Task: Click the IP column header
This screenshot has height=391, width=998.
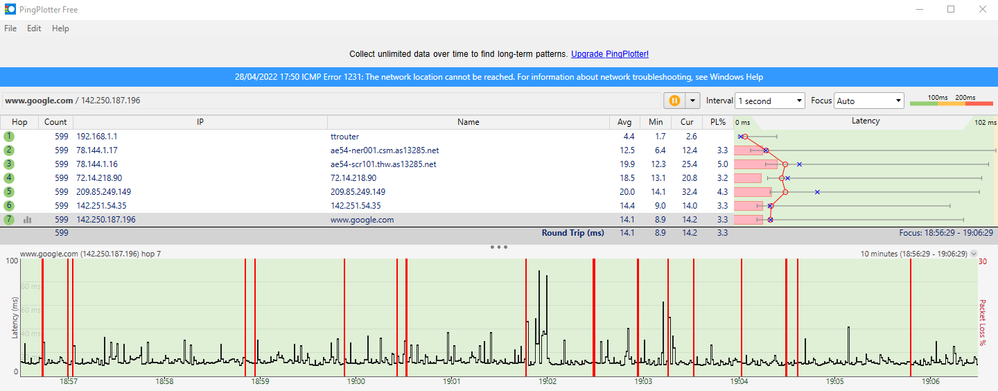Action: pyautogui.click(x=200, y=122)
